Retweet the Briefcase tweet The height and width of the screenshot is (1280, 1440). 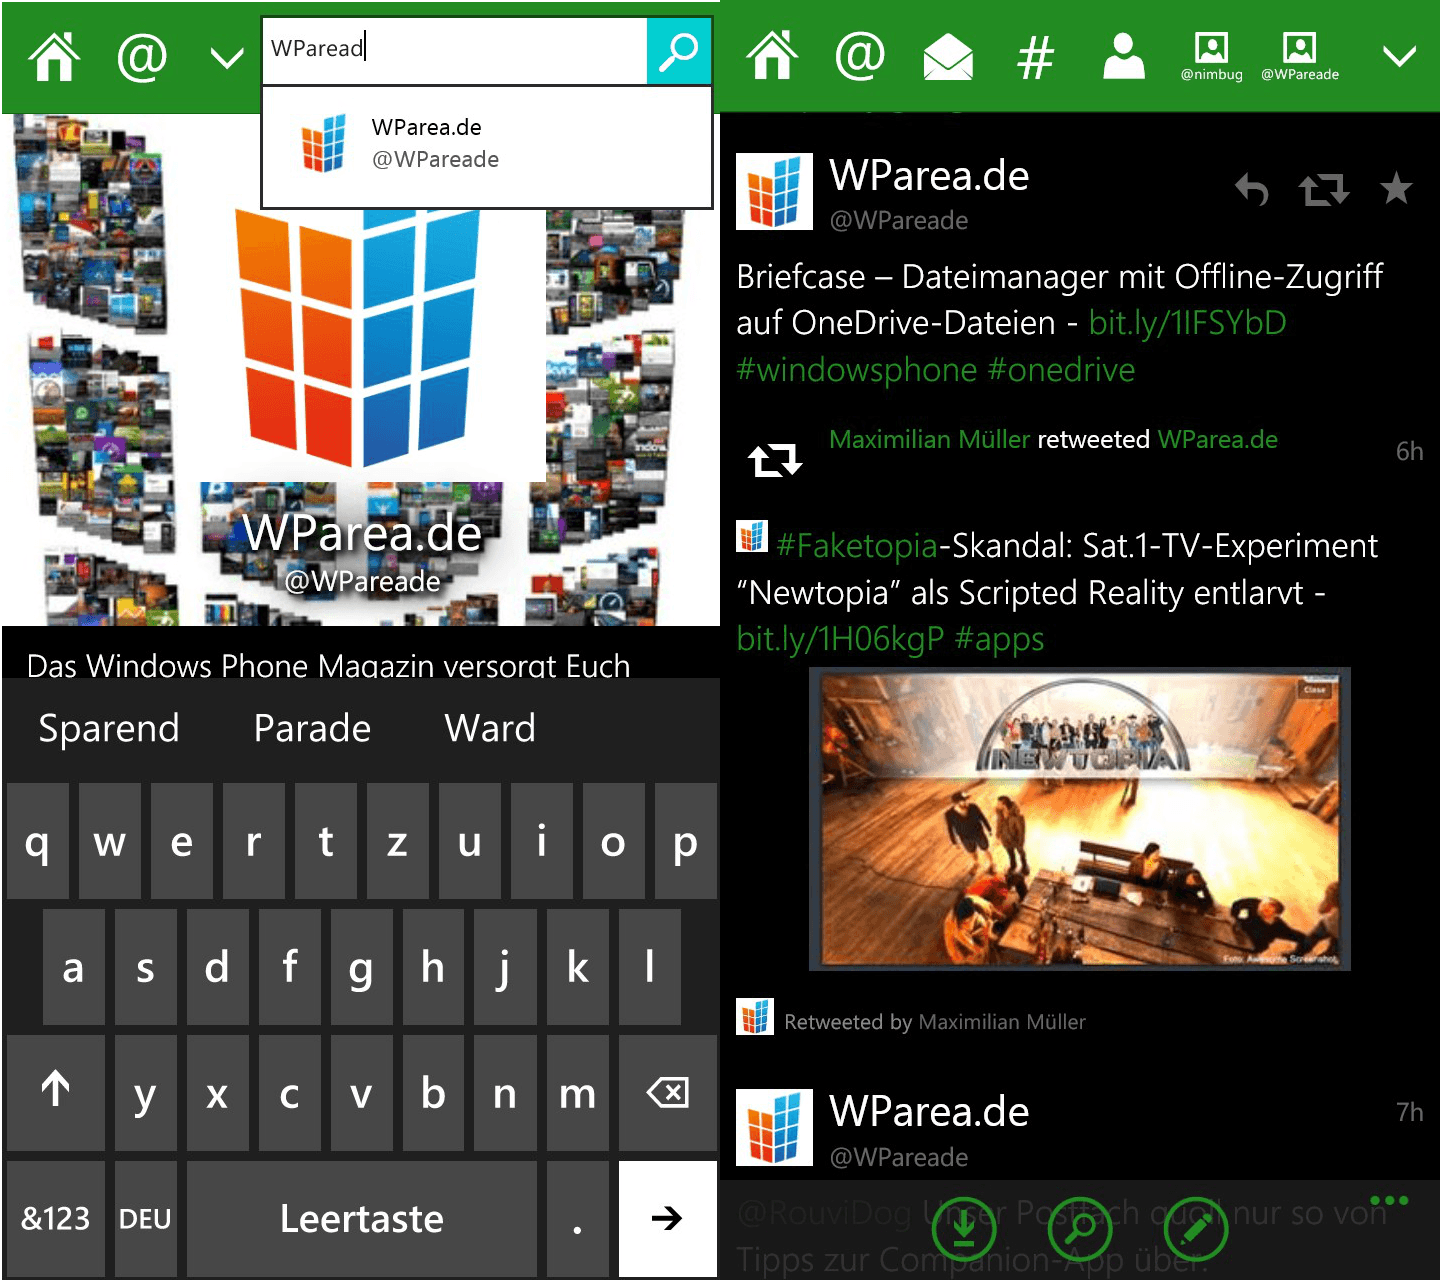click(1324, 189)
